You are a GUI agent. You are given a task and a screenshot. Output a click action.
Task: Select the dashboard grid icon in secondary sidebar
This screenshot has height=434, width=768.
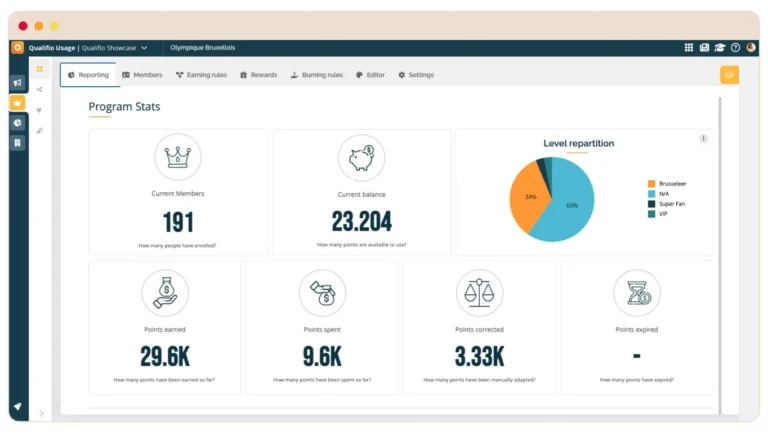(40, 69)
